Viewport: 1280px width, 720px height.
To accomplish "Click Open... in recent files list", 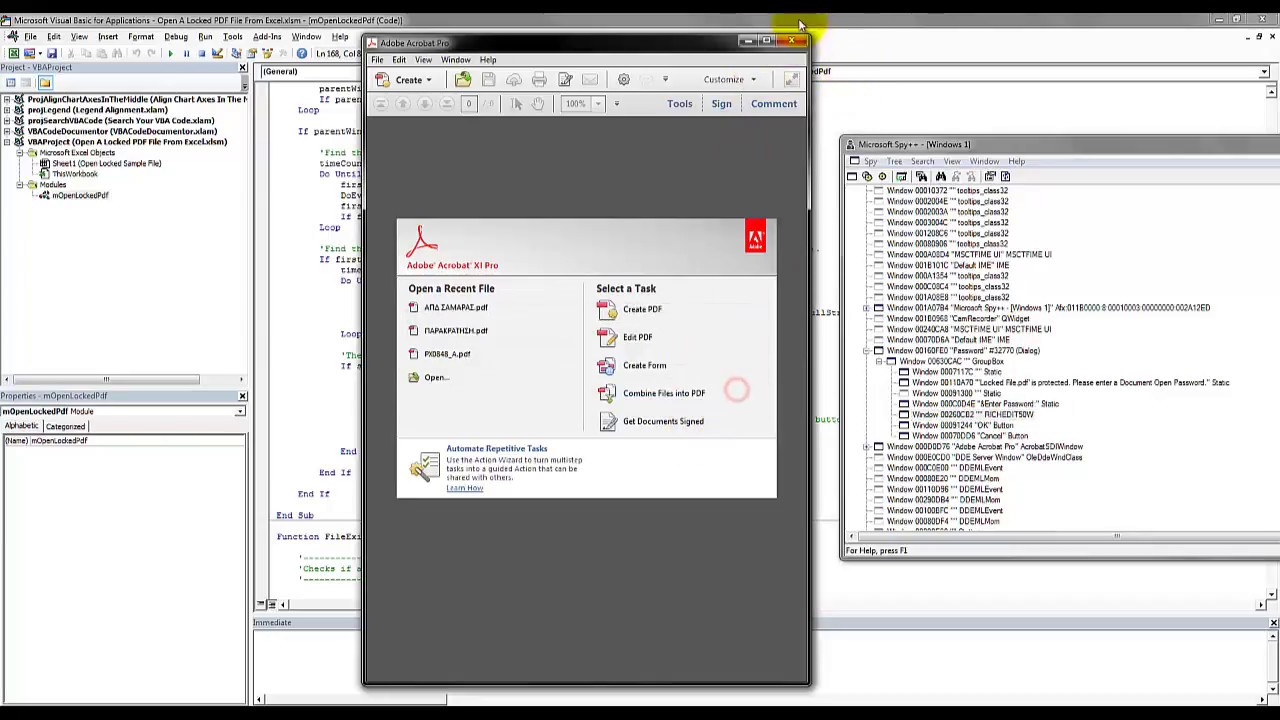I will (x=436, y=377).
